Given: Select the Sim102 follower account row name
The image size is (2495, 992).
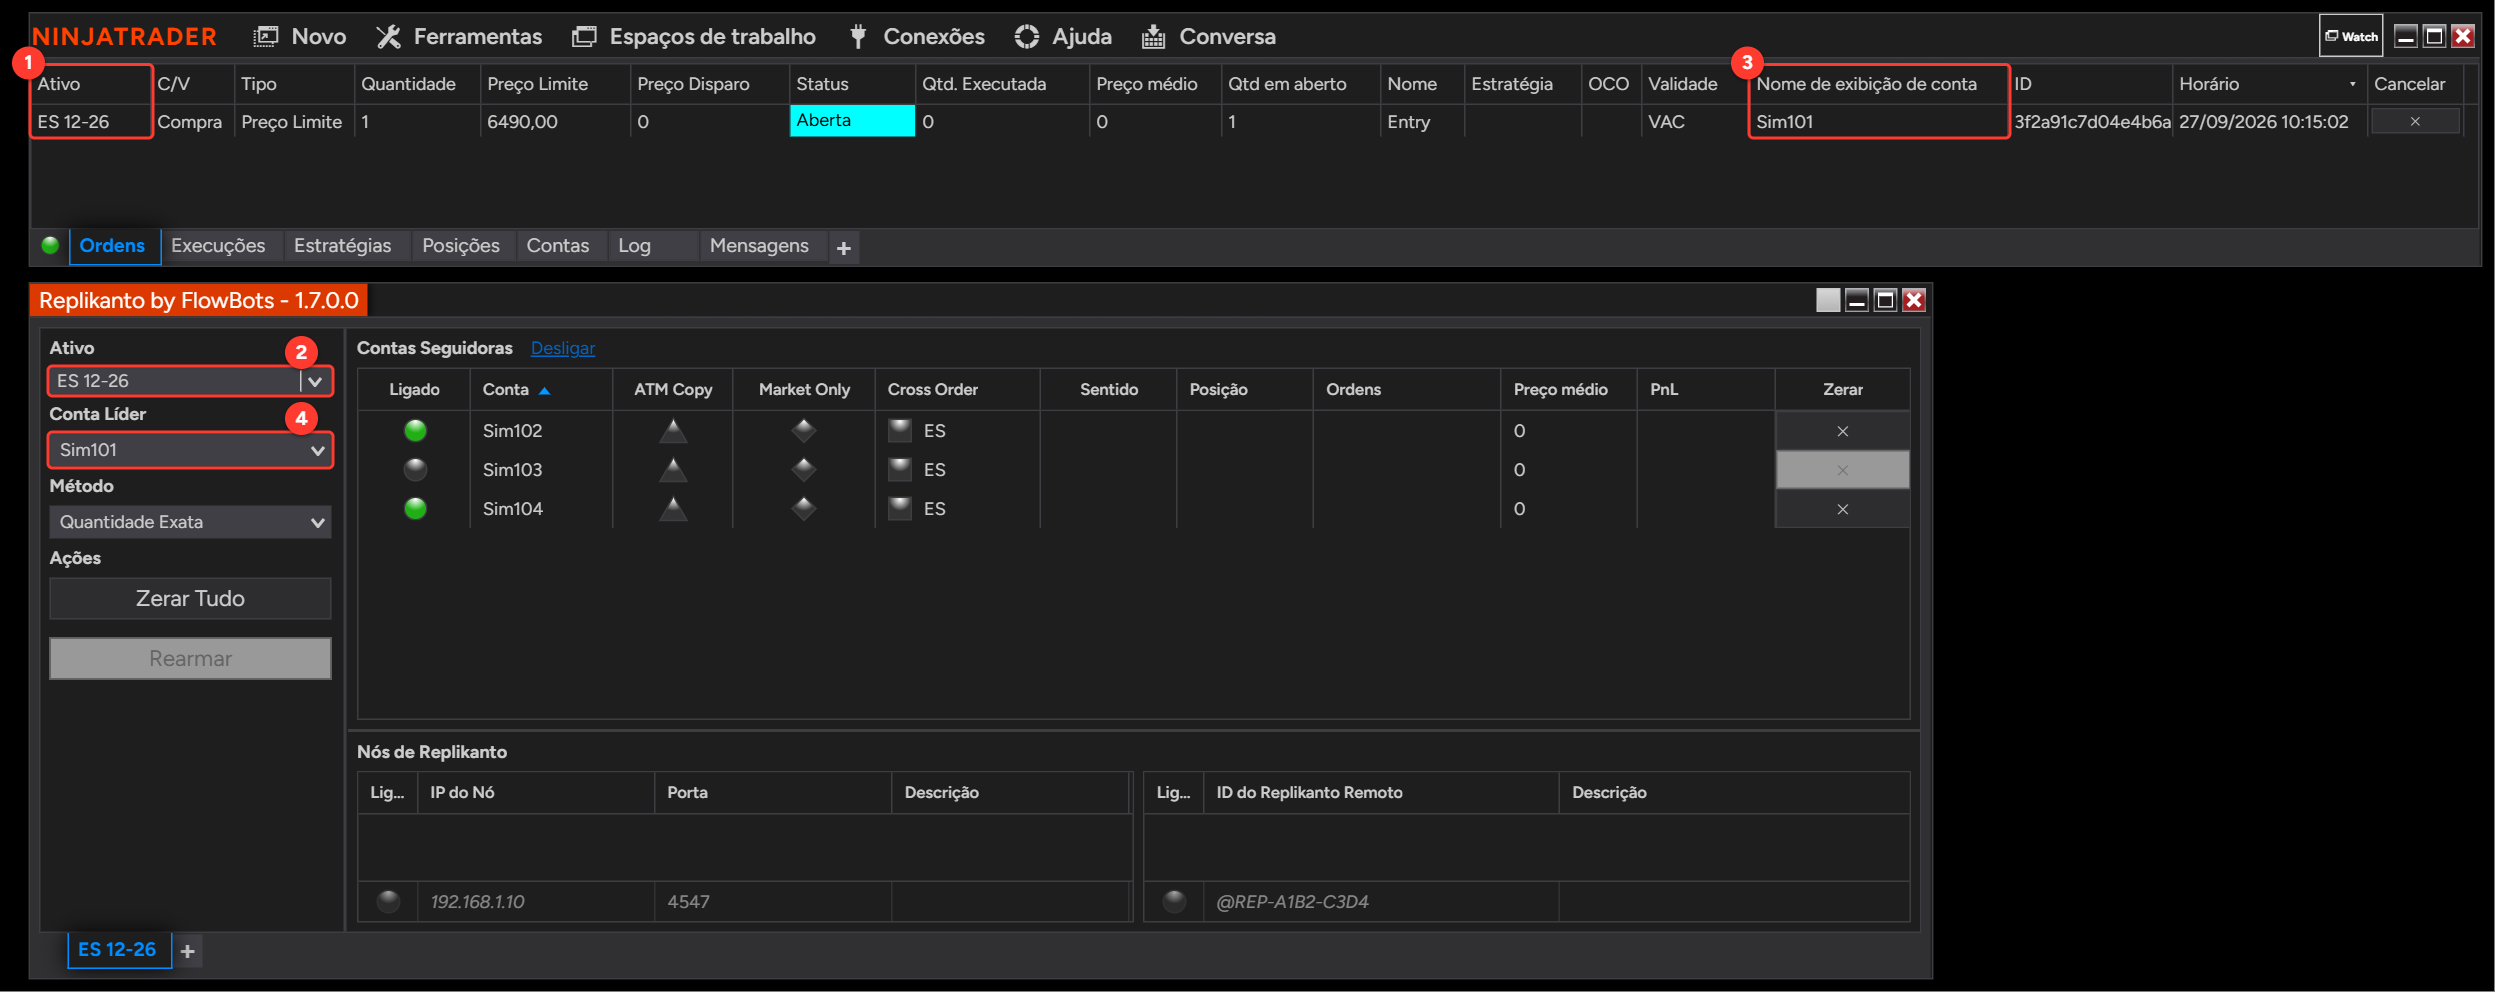Looking at the screenshot, I should pos(513,431).
